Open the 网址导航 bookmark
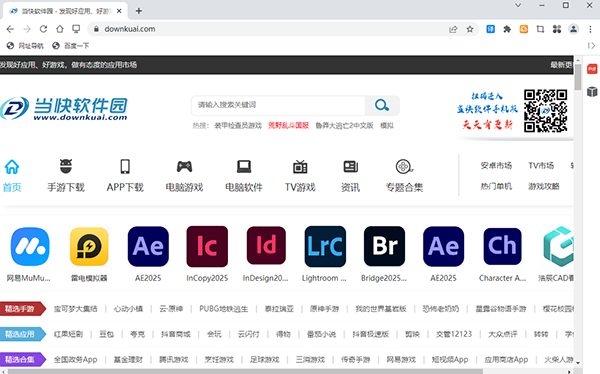The width and height of the screenshot is (600, 374). coord(25,46)
